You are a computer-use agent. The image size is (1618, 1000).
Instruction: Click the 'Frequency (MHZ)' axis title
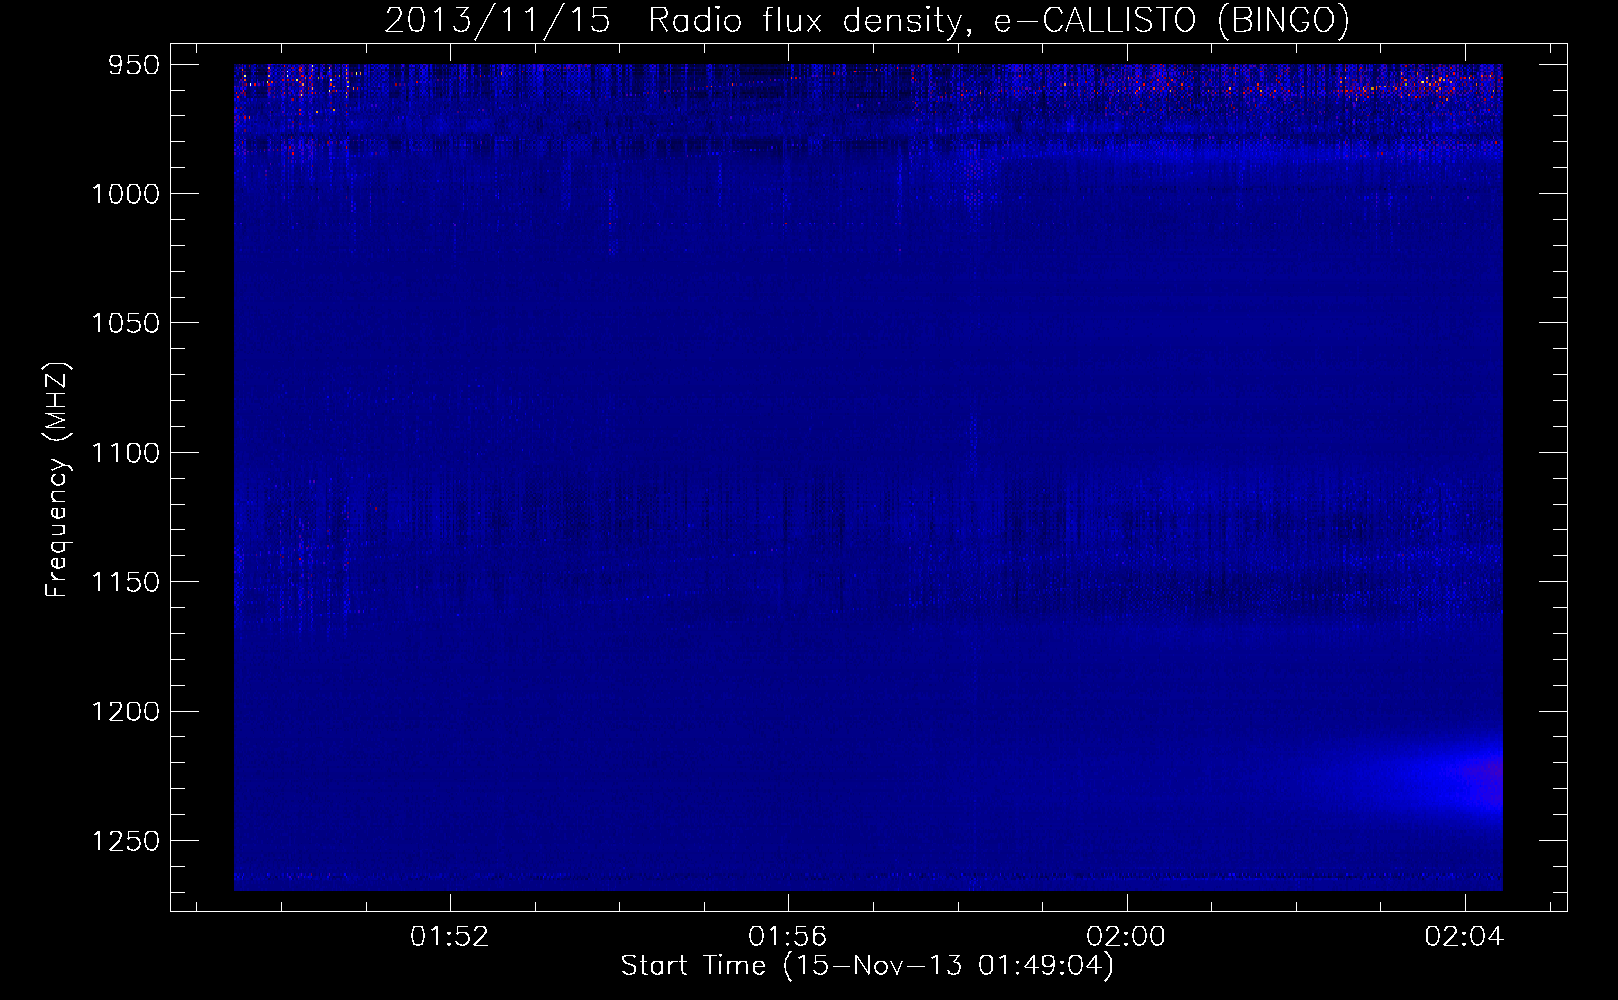(58, 479)
